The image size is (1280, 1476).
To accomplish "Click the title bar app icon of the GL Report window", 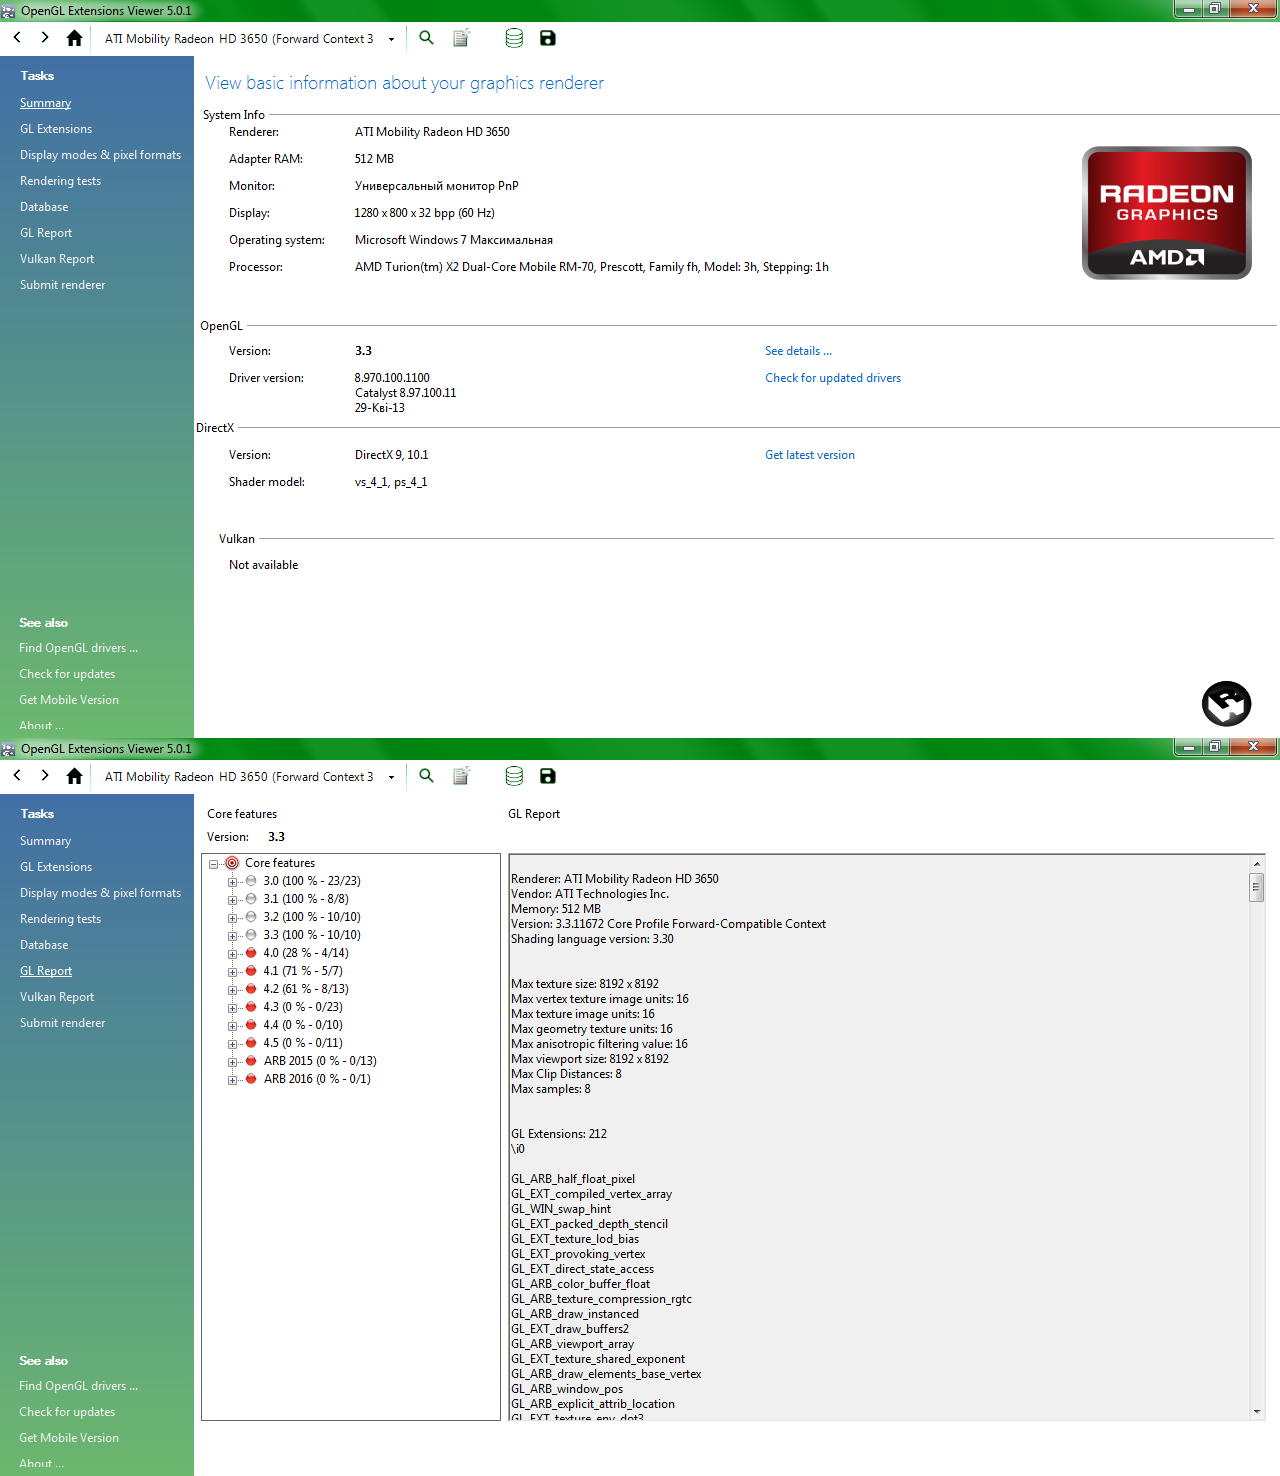I will tap(9, 749).
